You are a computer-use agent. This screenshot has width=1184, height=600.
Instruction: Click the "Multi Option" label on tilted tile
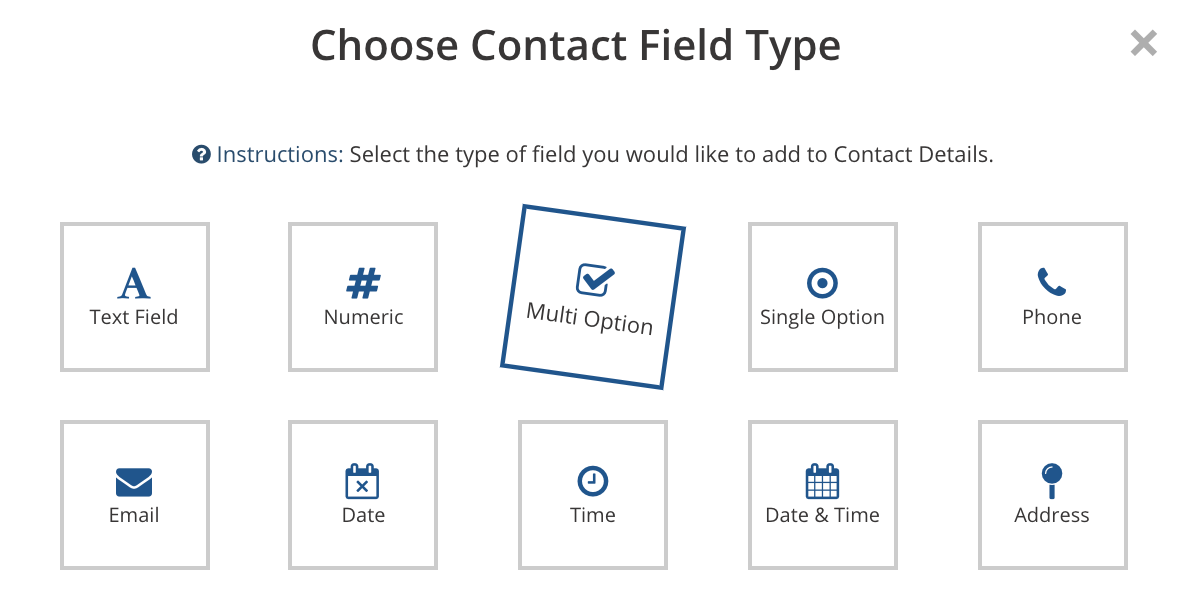point(589,318)
